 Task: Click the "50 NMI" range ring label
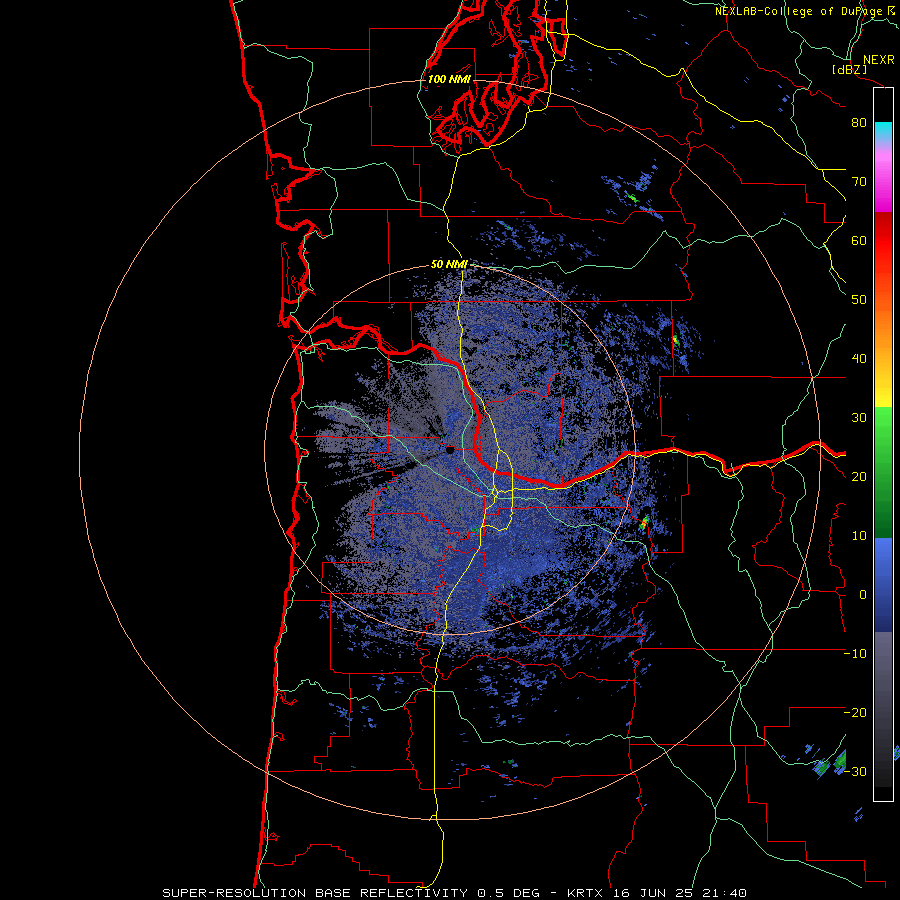click(449, 265)
